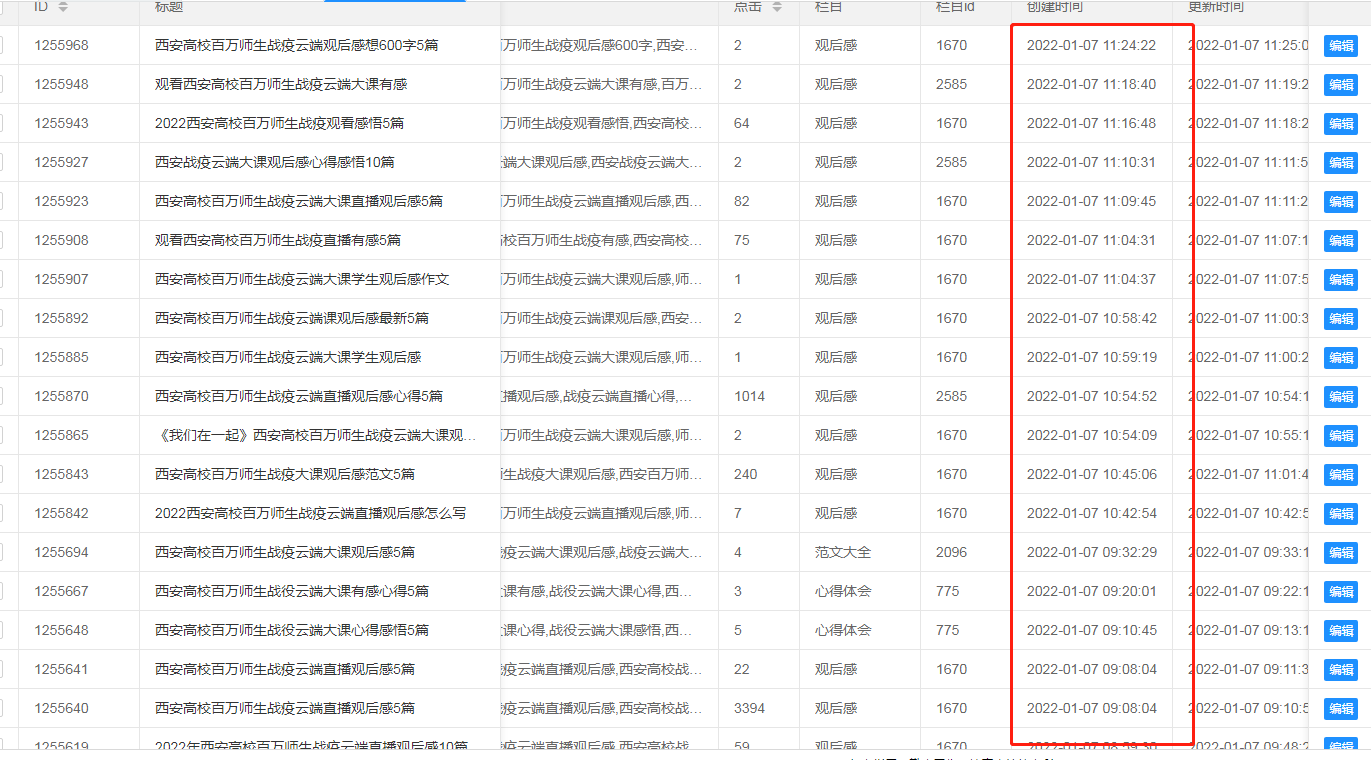The width and height of the screenshot is (1371, 760).
Task: Click 编辑 for article 1255968
Action: click(x=1340, y=45)
